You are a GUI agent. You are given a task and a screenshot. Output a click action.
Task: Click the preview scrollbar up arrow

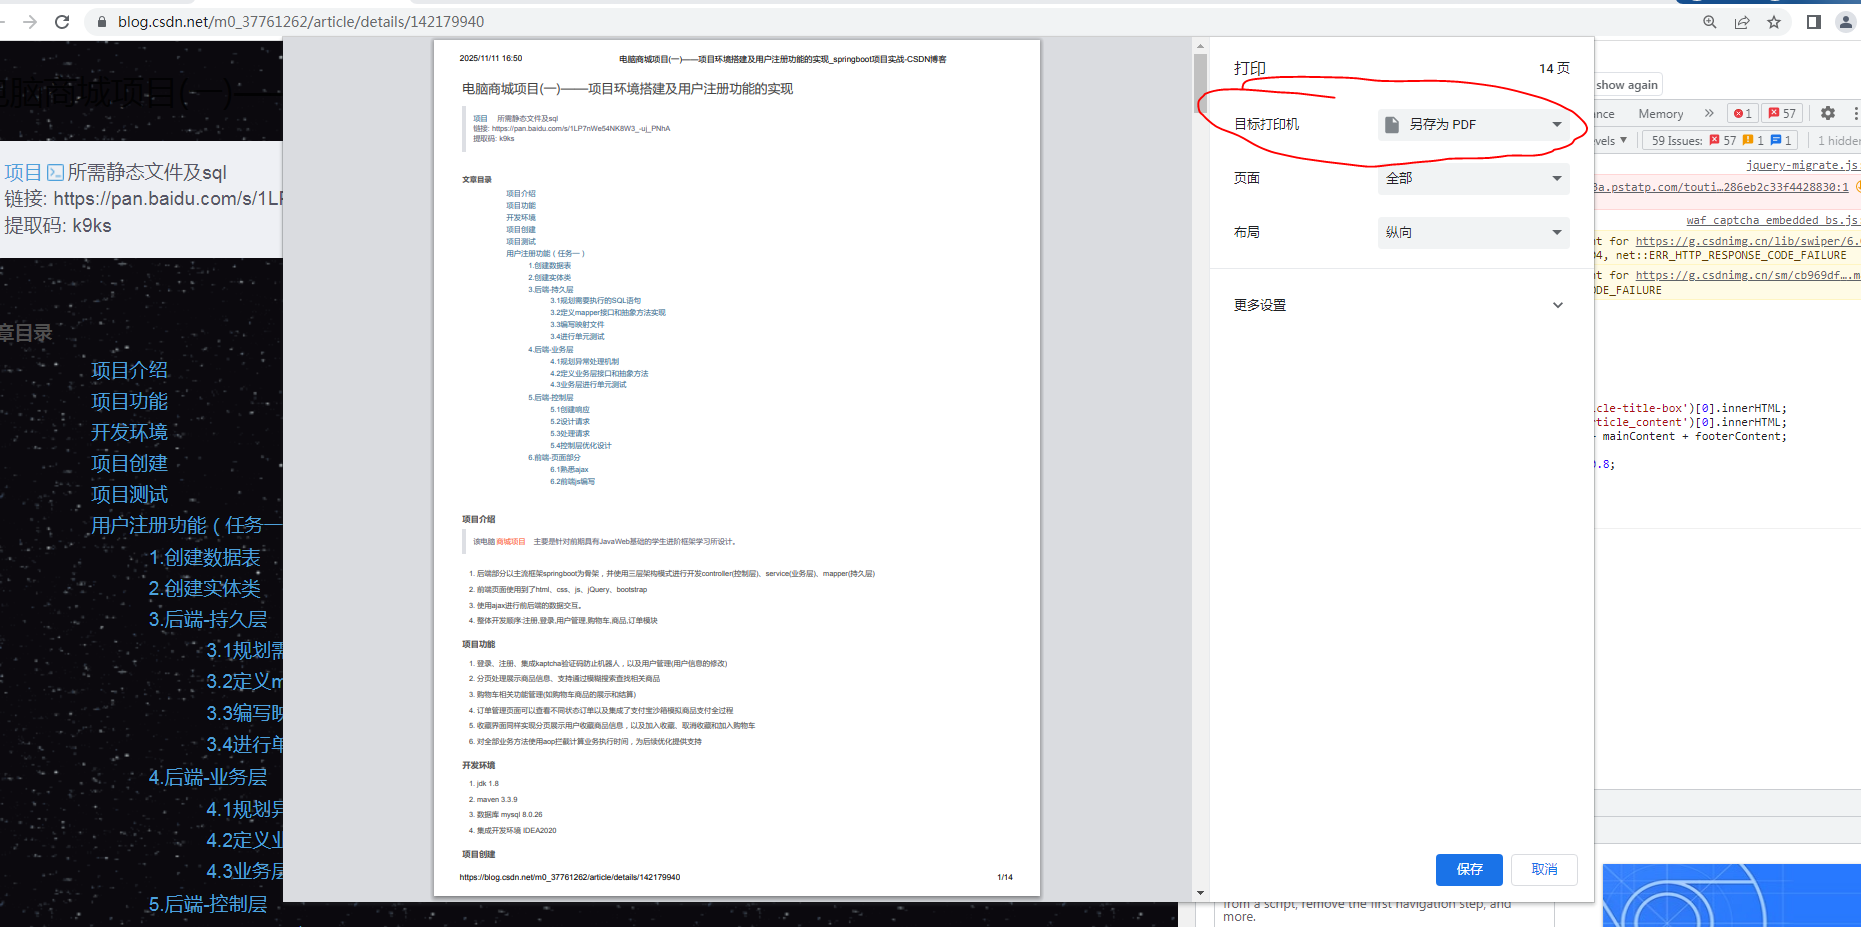click(x=1200, y=45)
